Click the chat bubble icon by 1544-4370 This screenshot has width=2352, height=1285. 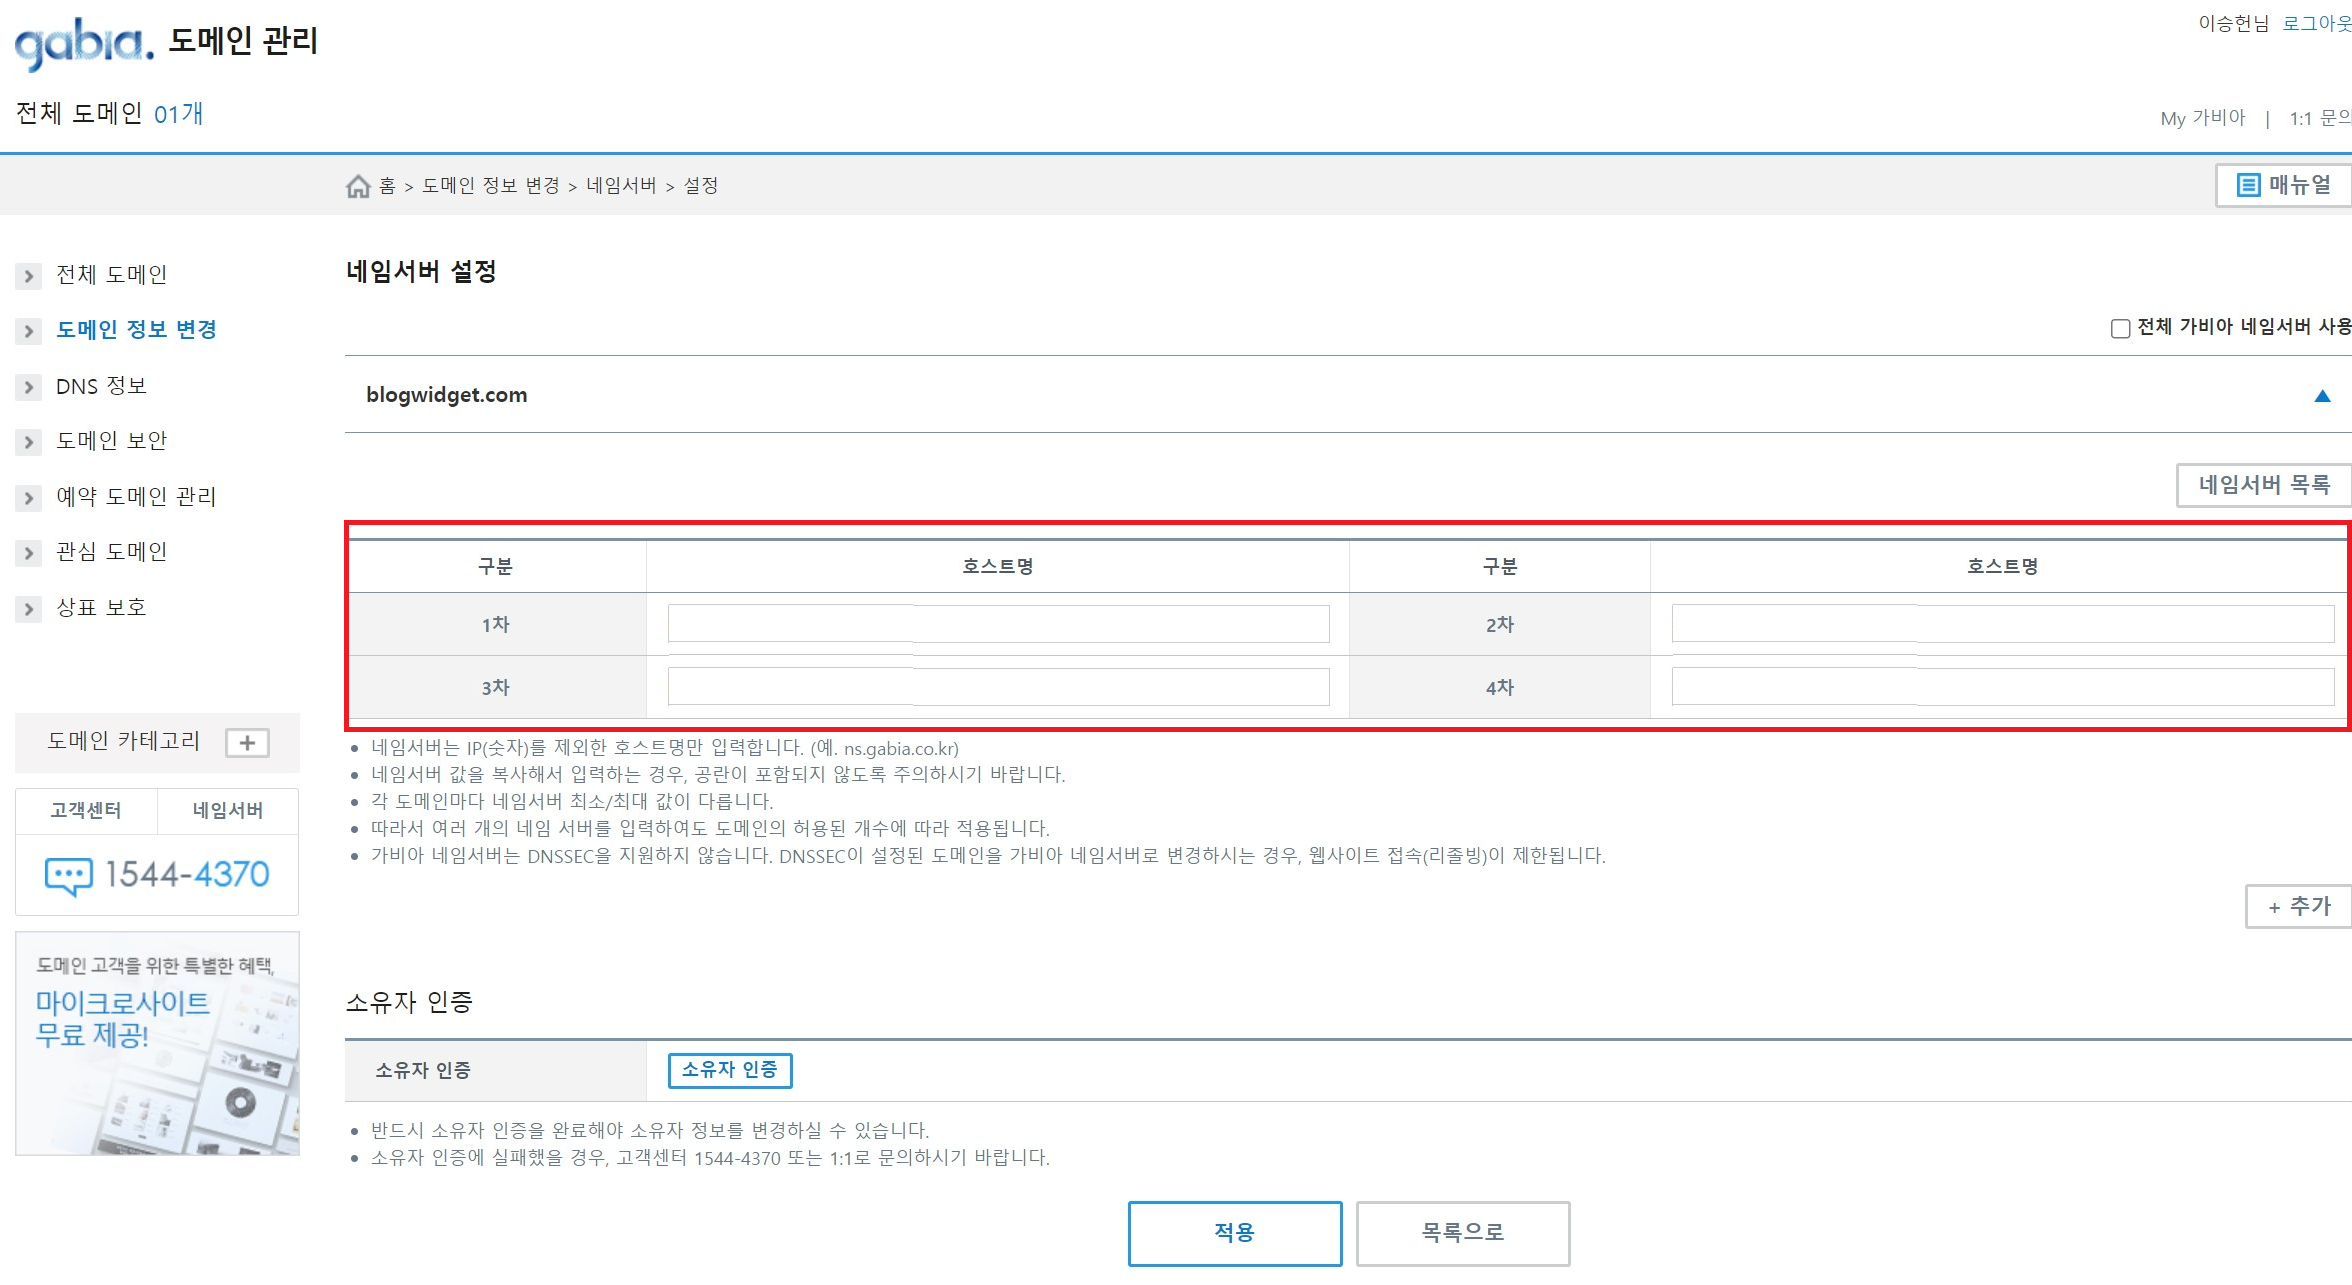point(68,875)
